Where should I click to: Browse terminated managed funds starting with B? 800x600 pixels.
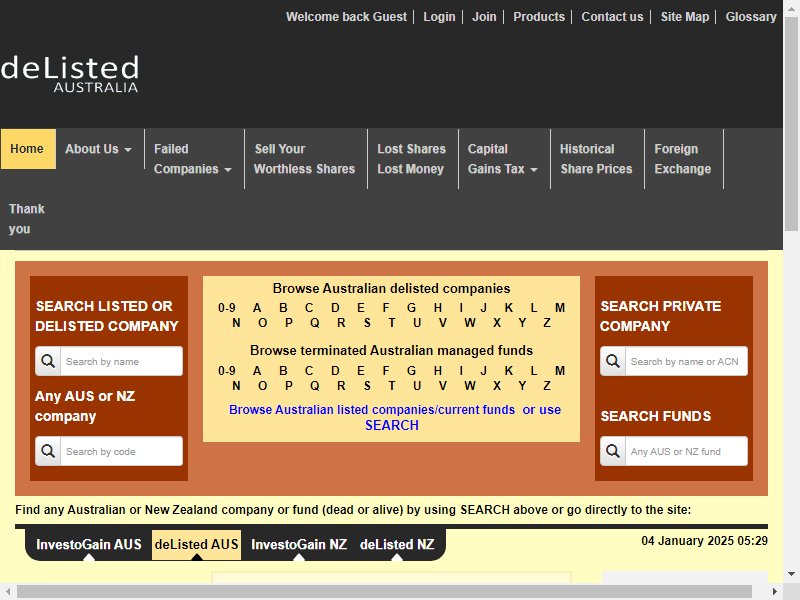(x=283, y=370)
